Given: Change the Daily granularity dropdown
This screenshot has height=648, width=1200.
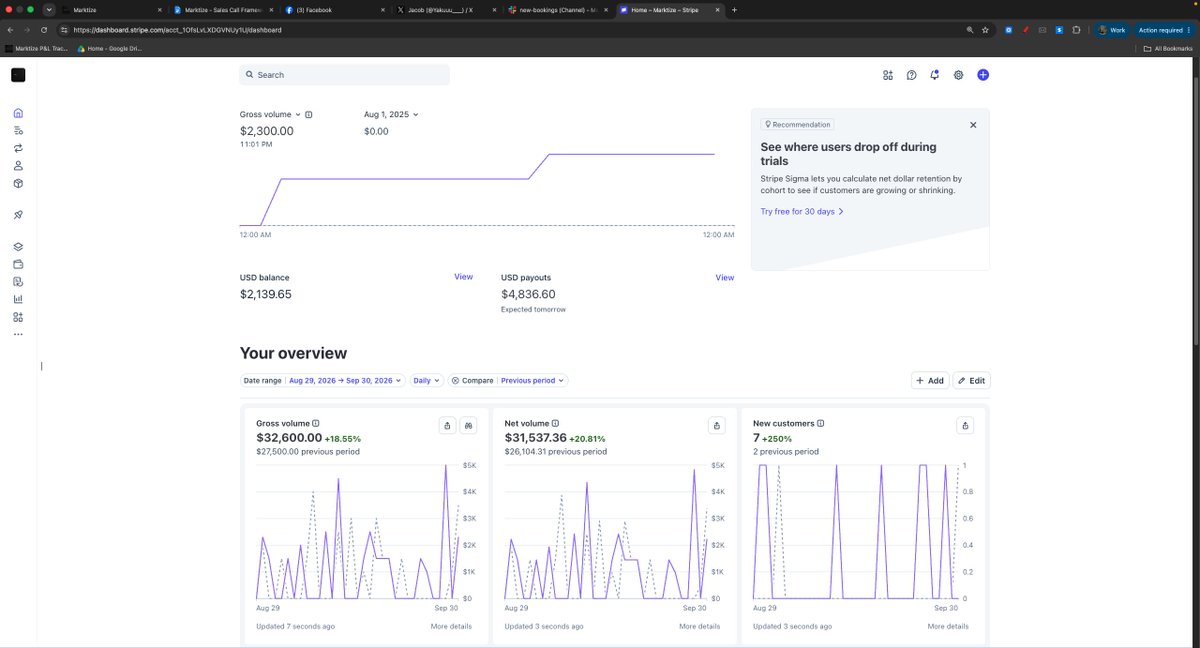Looking at the screenshot, I should (427, 381).
